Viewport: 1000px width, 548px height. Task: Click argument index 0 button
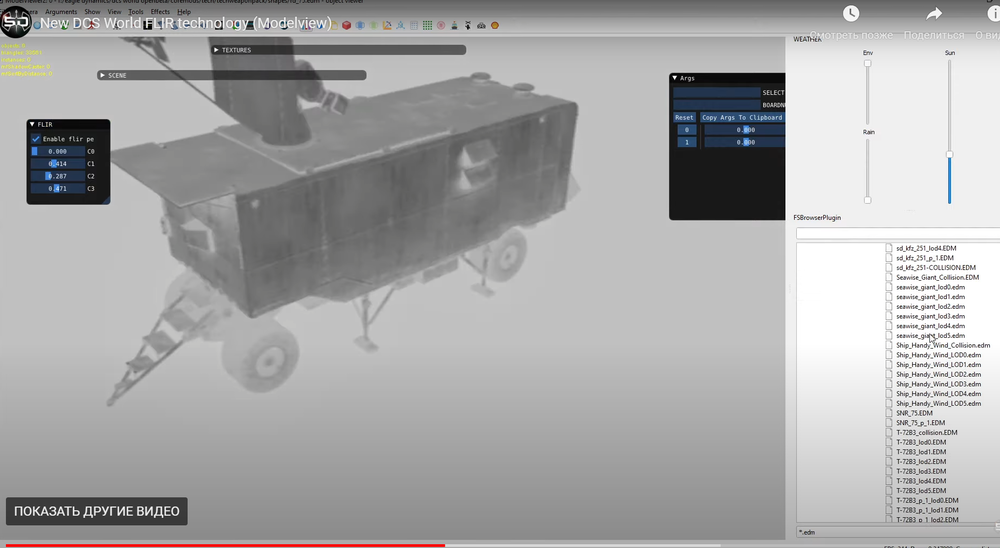(x=687, y=130)
